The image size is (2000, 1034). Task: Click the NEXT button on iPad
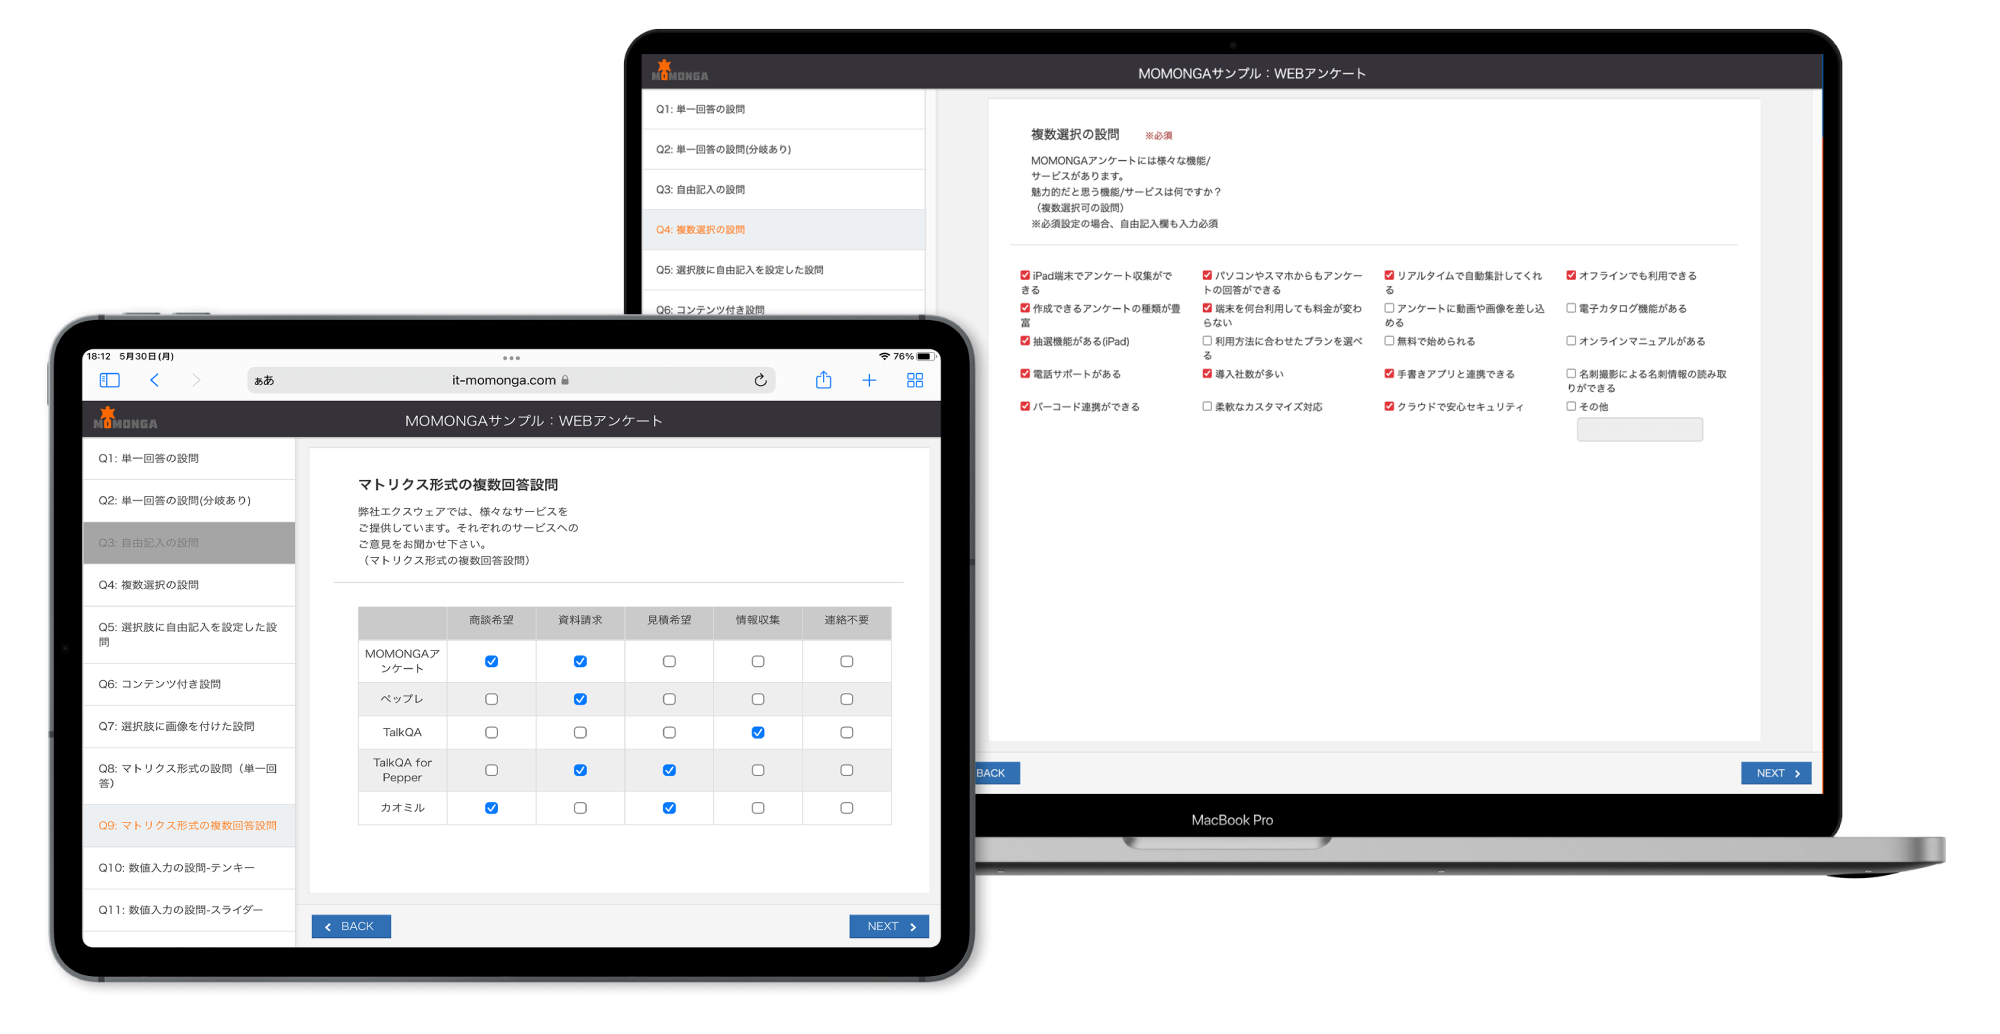point(889,926)
